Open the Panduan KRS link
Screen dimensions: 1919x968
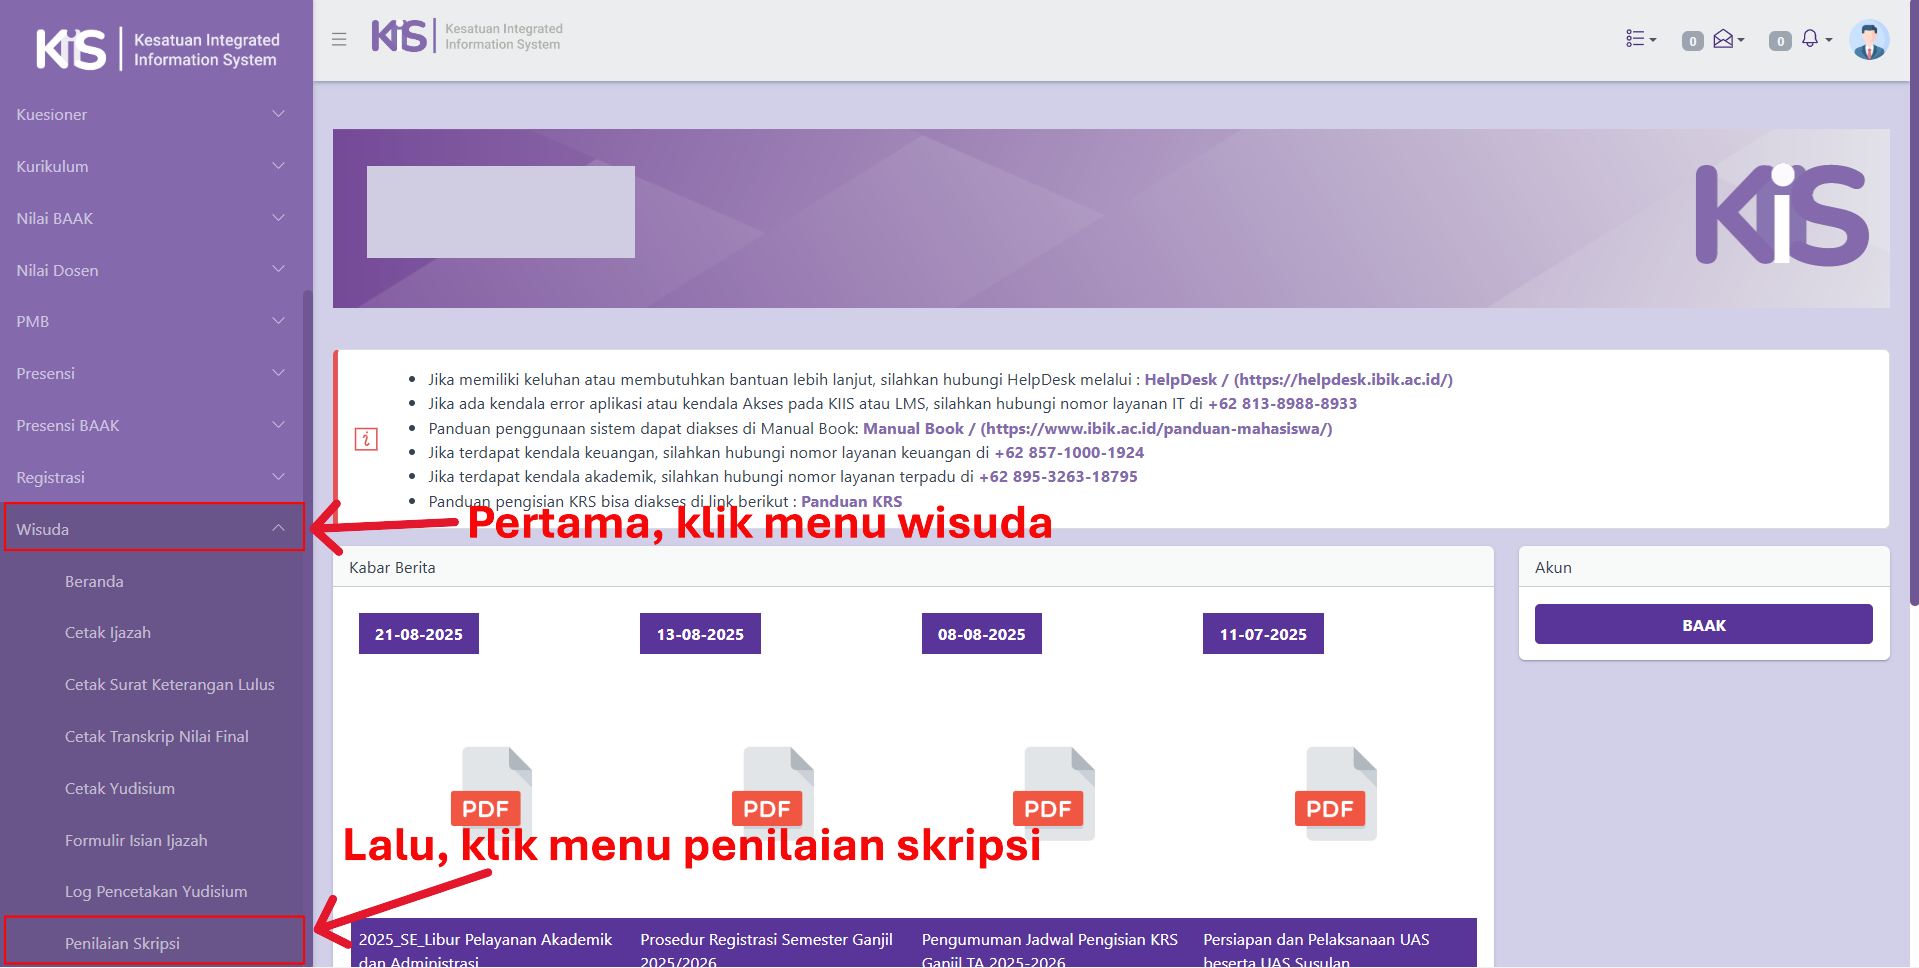click(851, 501)
